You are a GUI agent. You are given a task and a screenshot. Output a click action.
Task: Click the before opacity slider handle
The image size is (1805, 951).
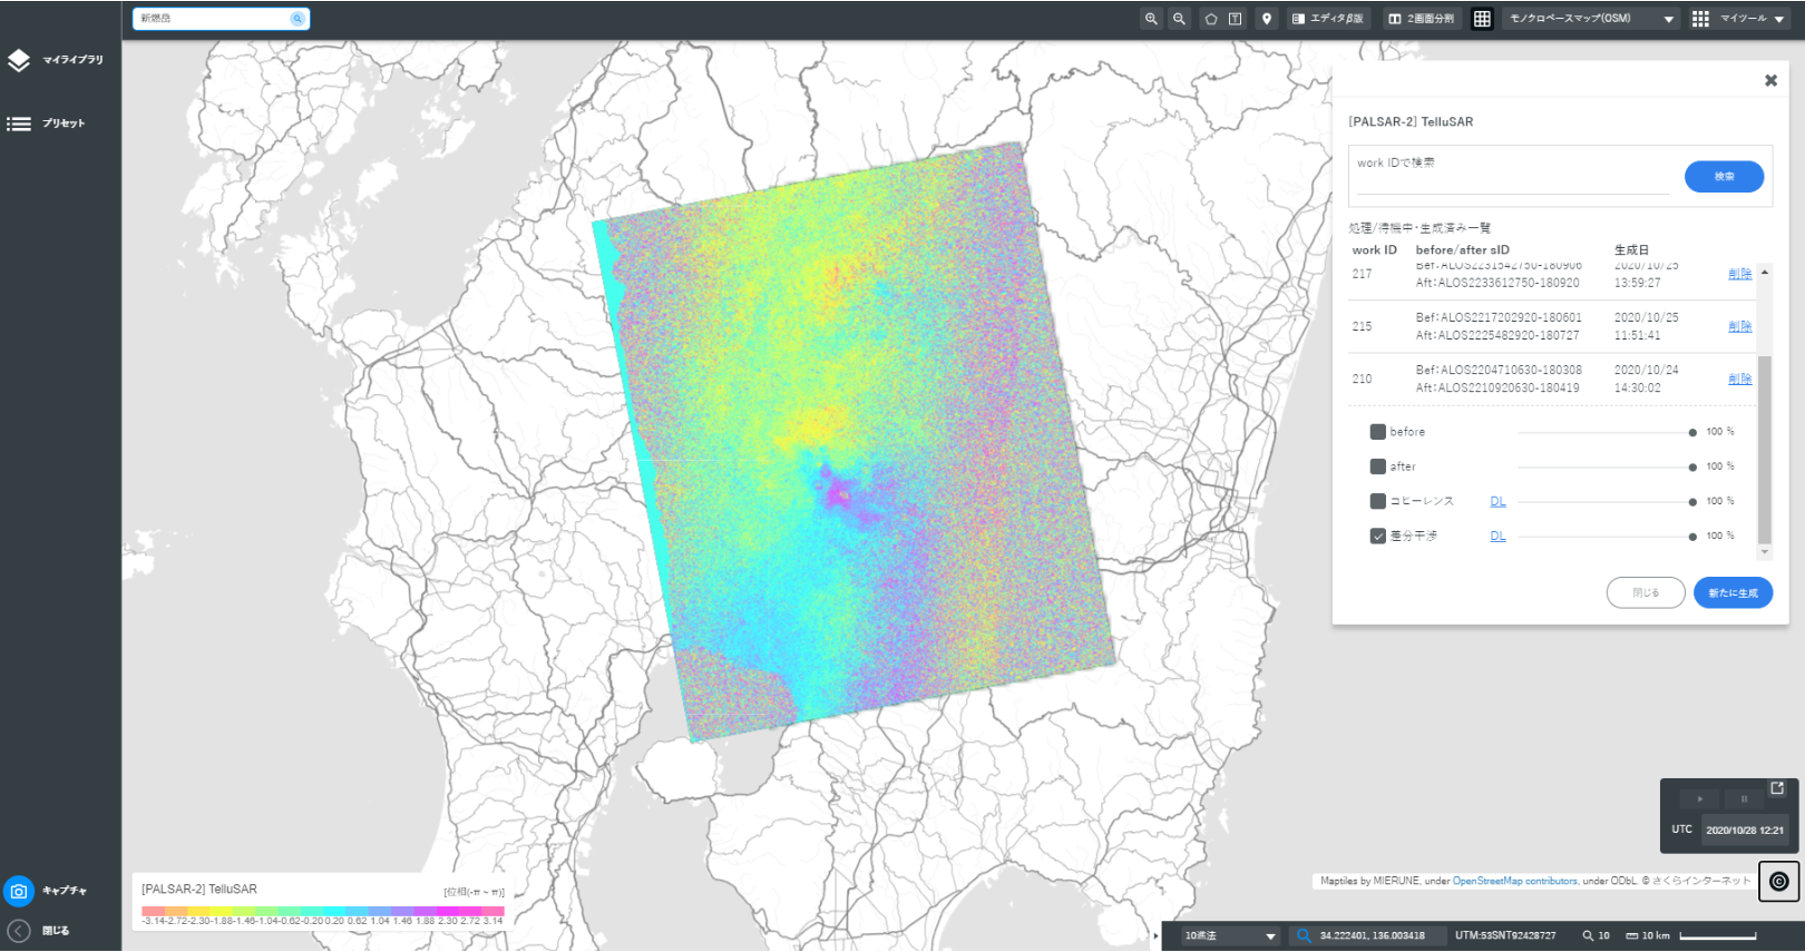(1692, 433)
